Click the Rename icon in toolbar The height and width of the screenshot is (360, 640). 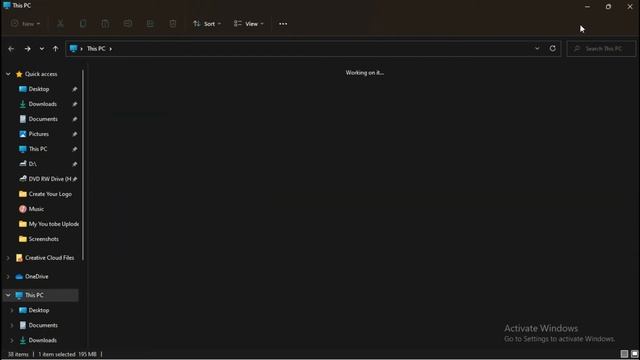point(128,24)
